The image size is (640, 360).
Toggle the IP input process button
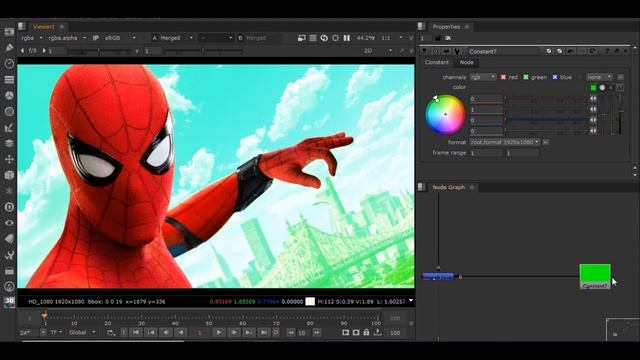click(96, 38)
